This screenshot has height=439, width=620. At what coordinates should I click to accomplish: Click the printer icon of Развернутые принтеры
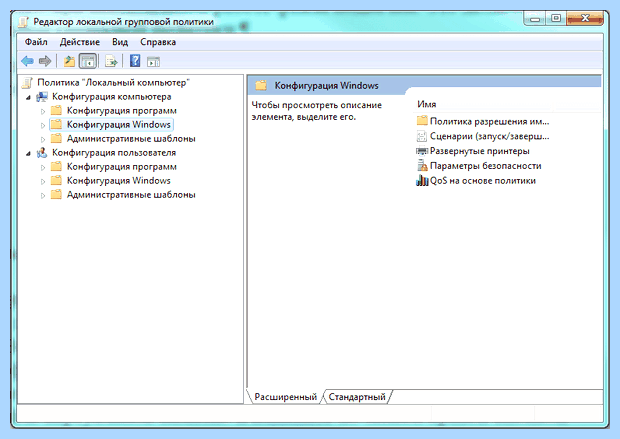coord(422,151)
